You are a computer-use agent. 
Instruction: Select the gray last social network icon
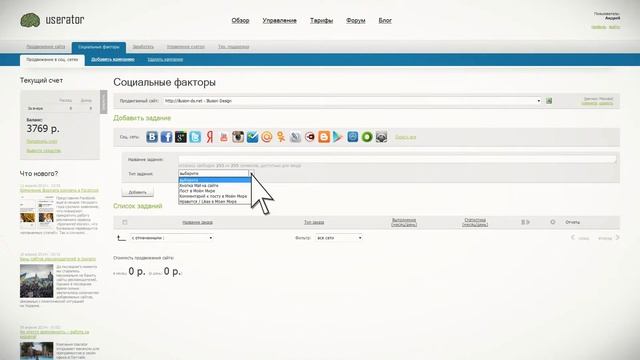coord(381,137)
